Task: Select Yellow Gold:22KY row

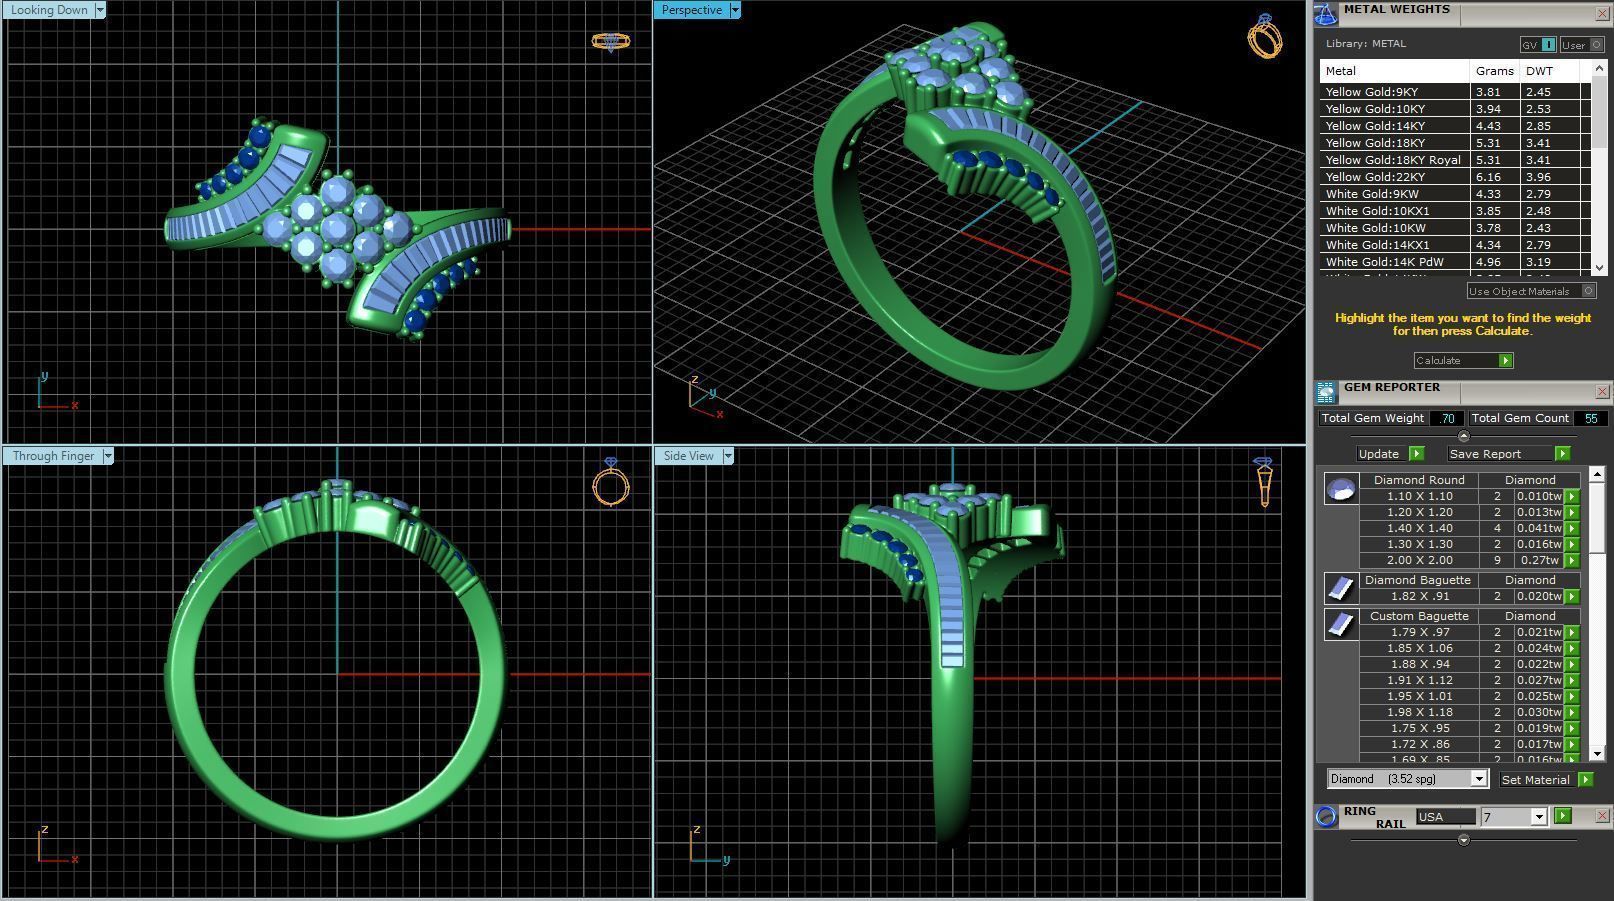Action: 1455,177
